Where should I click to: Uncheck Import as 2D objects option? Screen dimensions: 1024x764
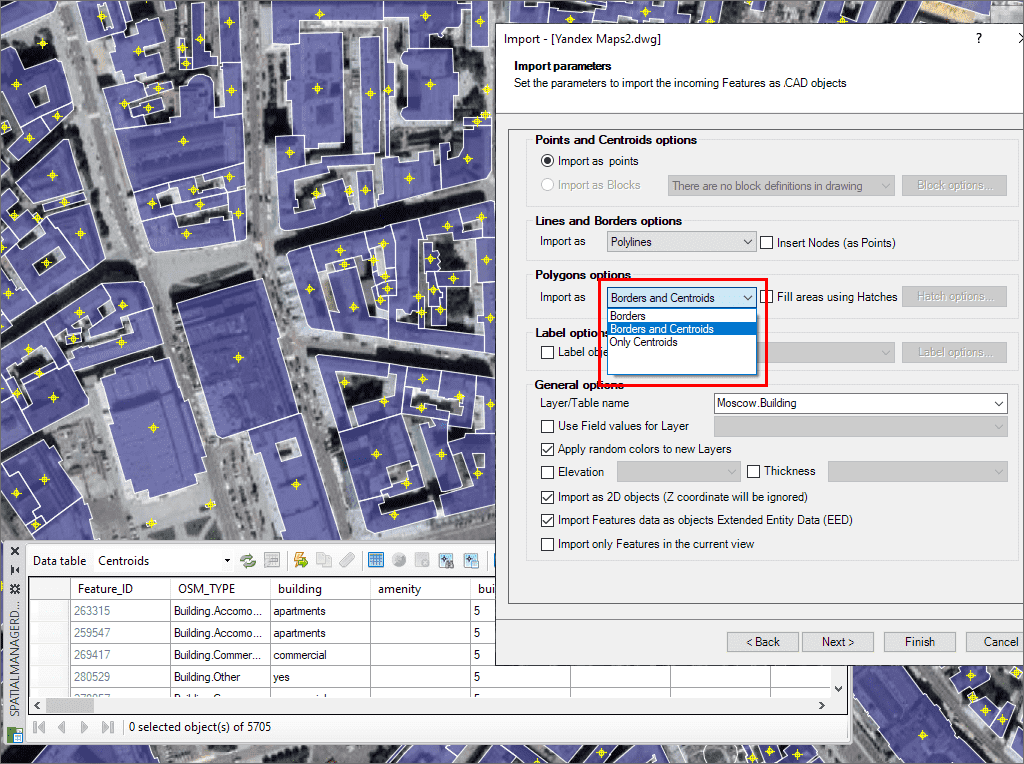tap(547, 498)
